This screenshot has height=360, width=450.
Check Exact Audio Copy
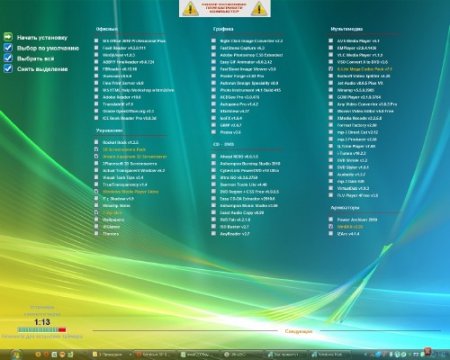pyautogui.click(x=214, y=212)
